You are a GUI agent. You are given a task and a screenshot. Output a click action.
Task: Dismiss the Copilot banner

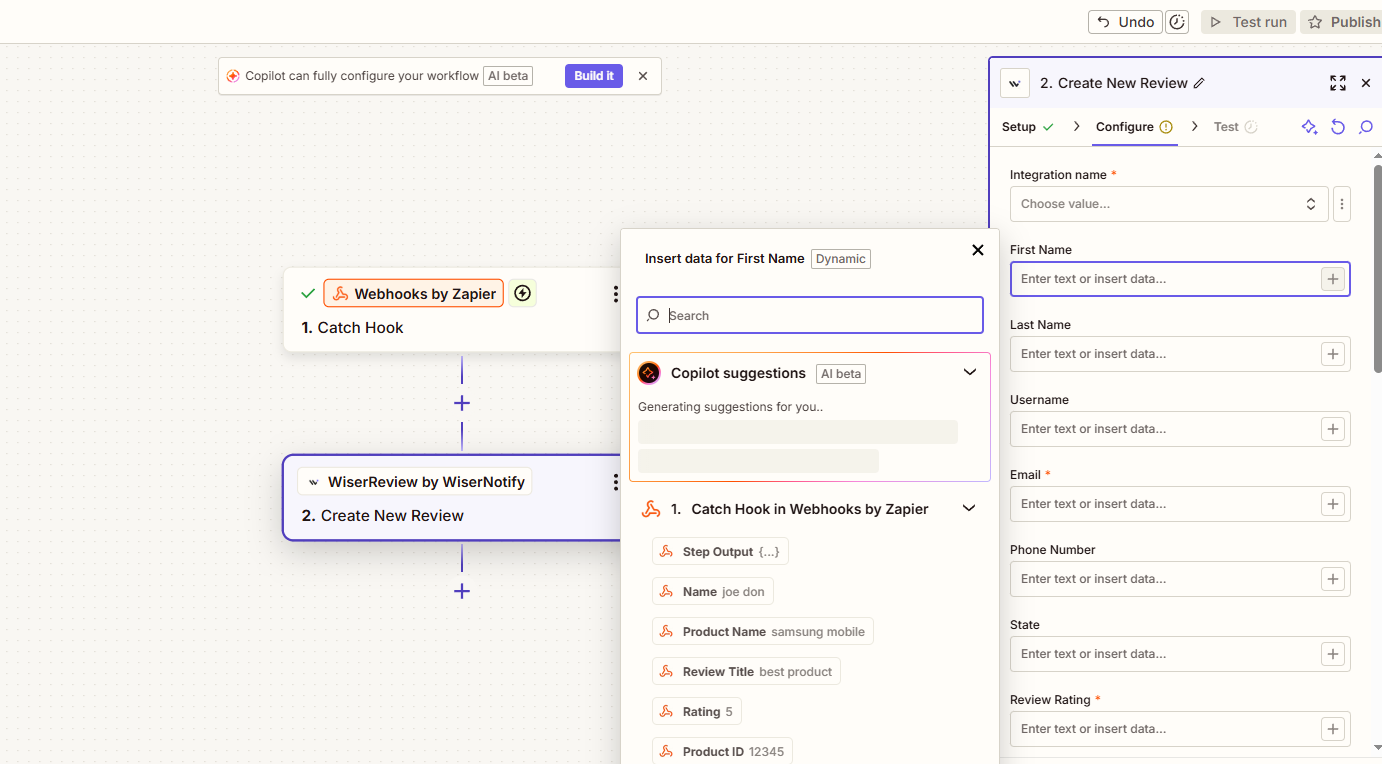pyautogui.click(x=643, y=76)
